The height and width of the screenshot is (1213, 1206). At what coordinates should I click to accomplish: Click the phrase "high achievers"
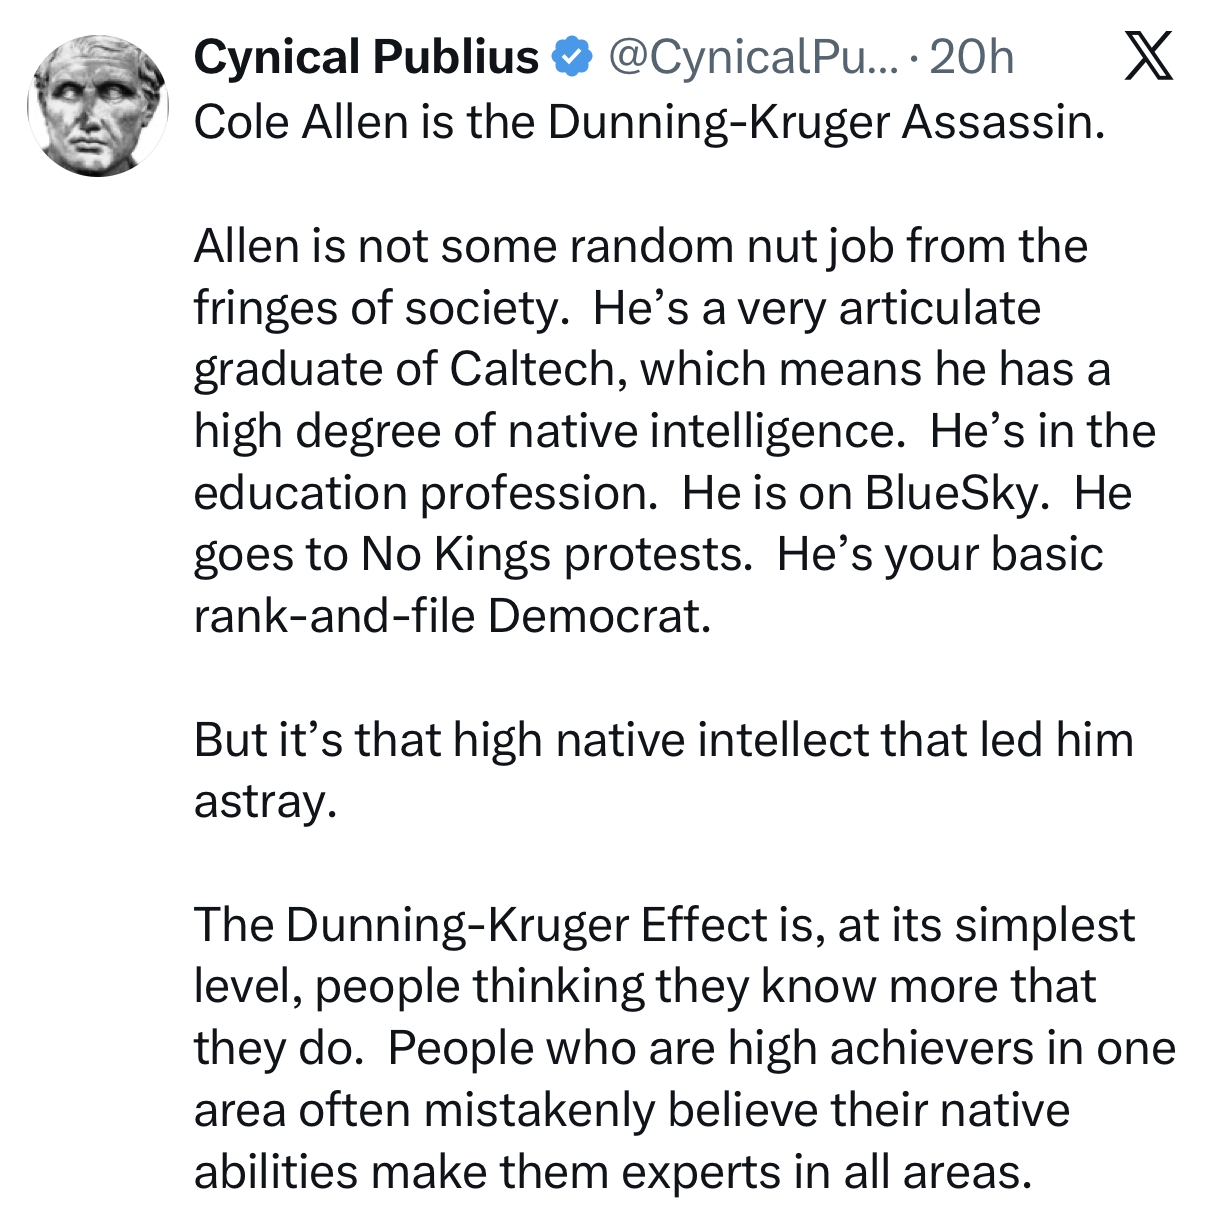point(881,1048)
